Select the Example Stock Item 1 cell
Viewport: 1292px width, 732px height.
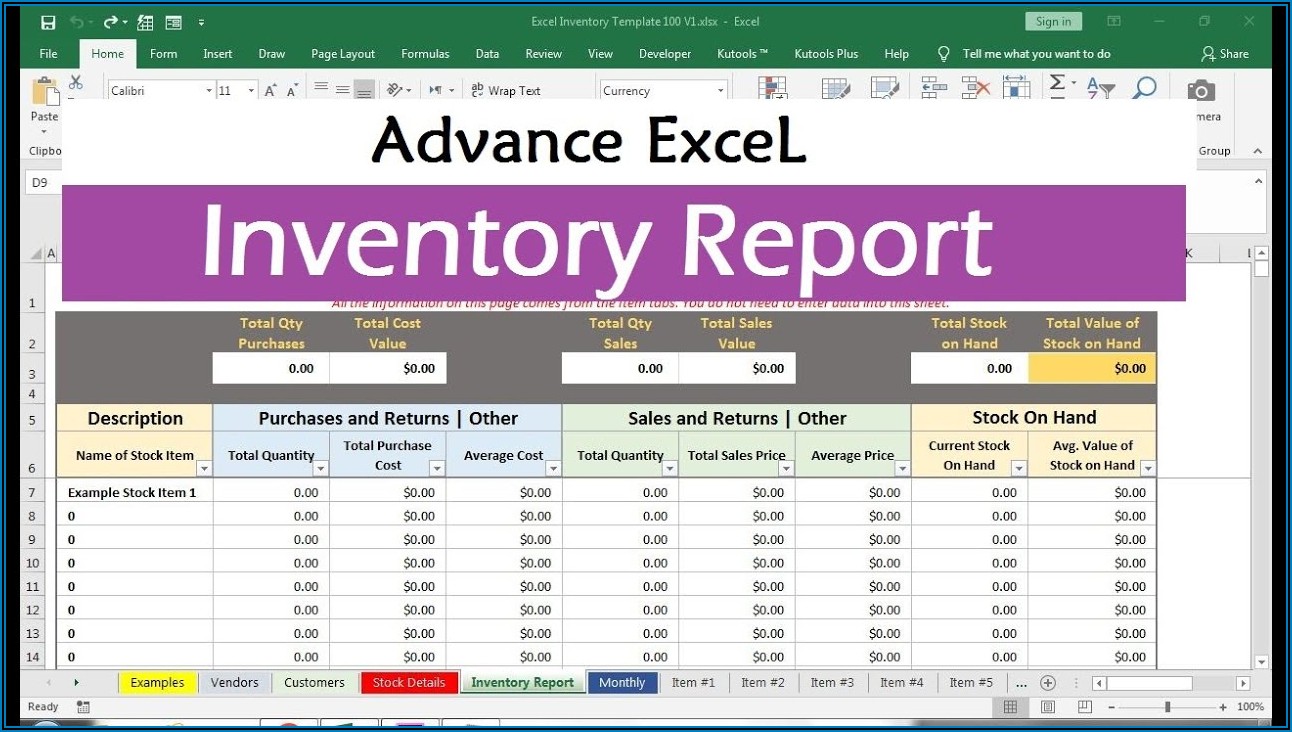[x=133, y=492]
